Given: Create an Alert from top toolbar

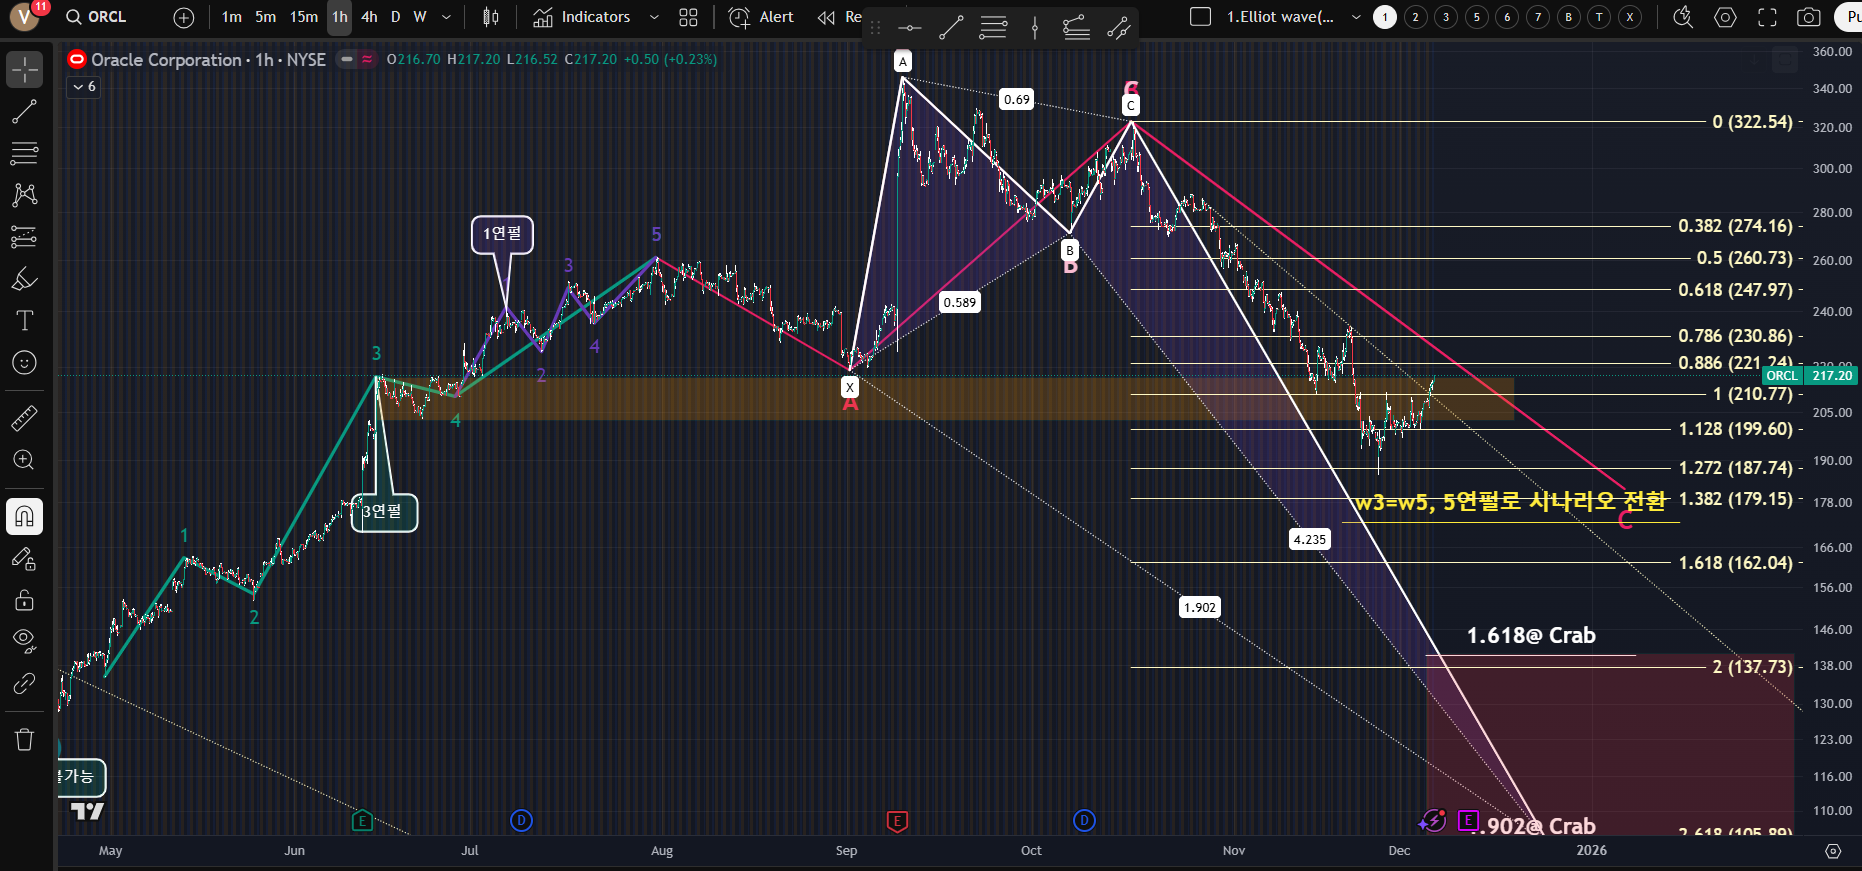Looking at the screenshot, I should 762,17.
